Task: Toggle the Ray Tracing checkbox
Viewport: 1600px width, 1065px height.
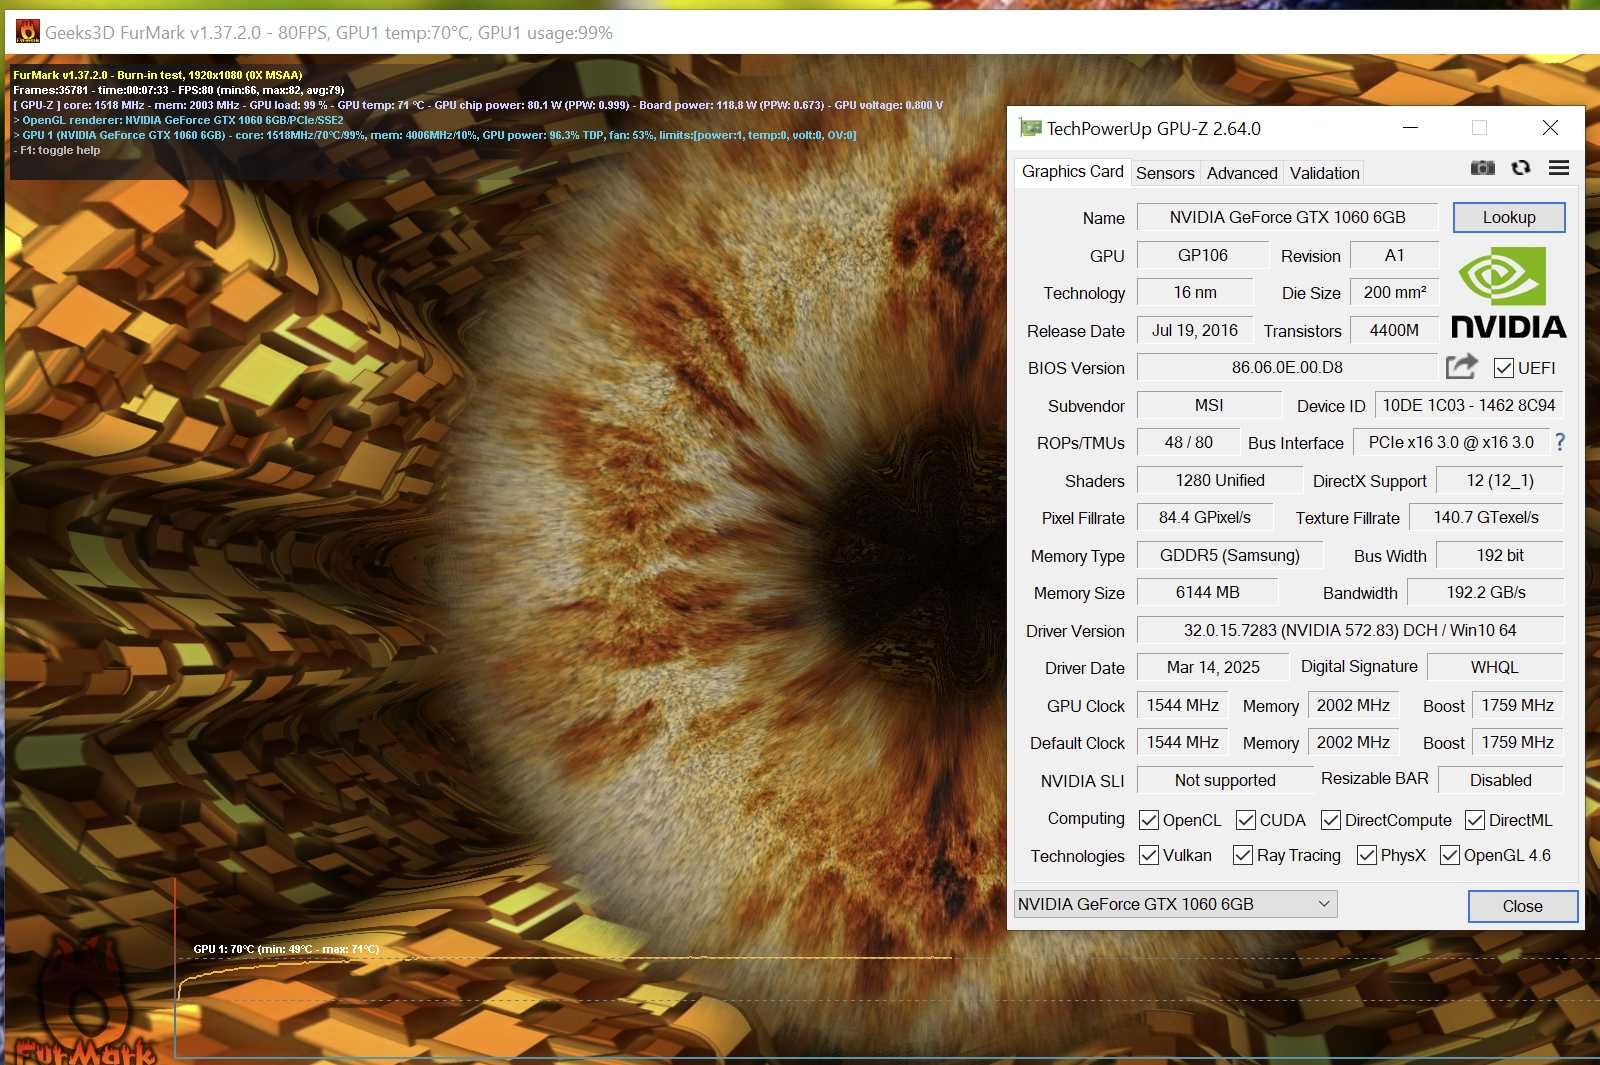Action: [x=1243, y=855]
